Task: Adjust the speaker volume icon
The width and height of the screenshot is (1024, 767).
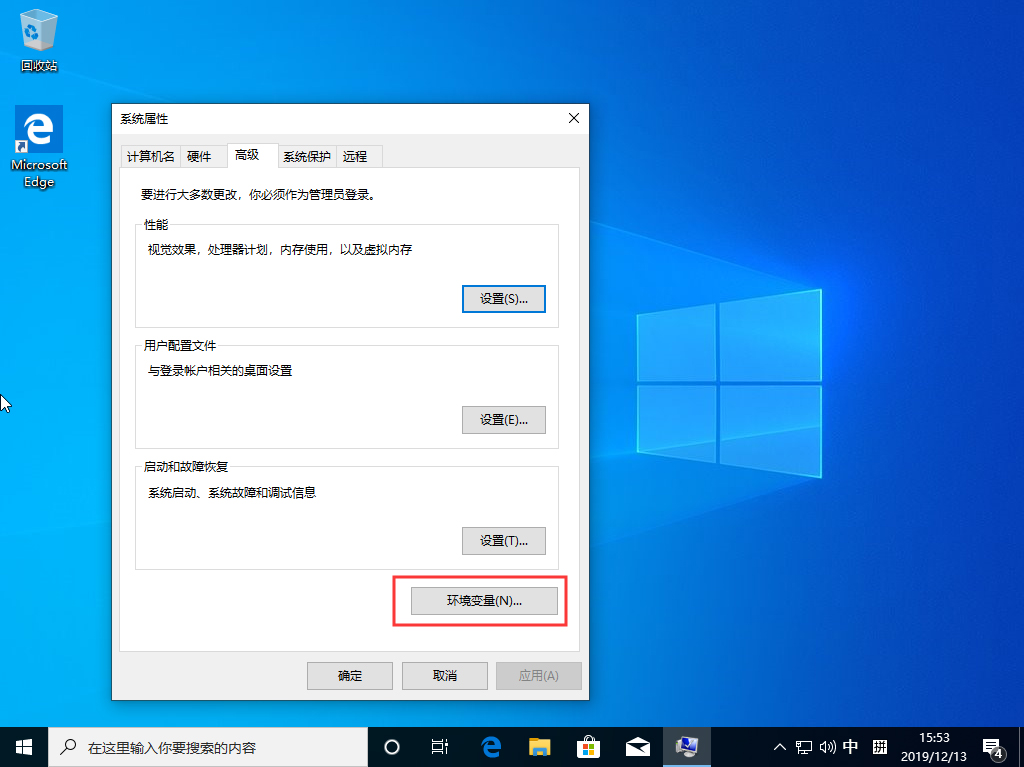Action: pyautogui.click(x=827, y=746)
